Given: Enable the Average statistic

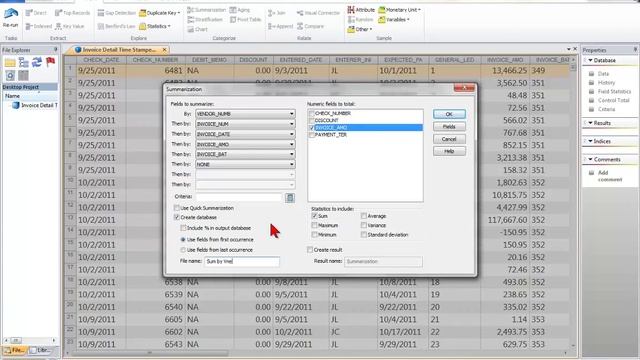Looking at the screenshot, I should 364,216.
